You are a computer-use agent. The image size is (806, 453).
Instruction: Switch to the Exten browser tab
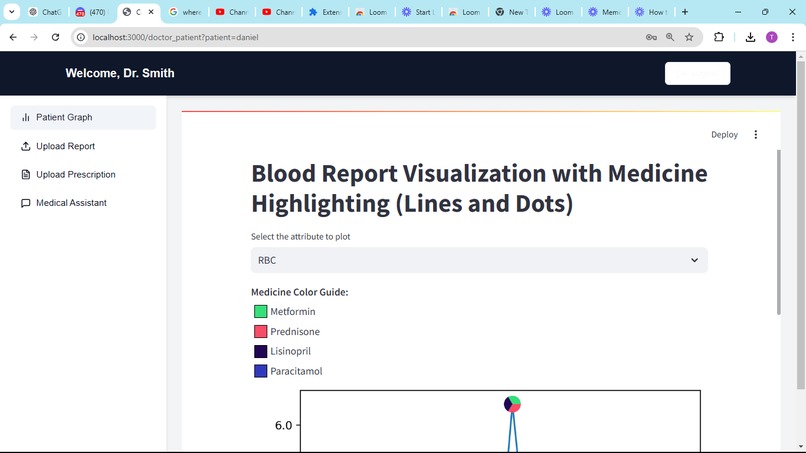click(x=325, y=12)
